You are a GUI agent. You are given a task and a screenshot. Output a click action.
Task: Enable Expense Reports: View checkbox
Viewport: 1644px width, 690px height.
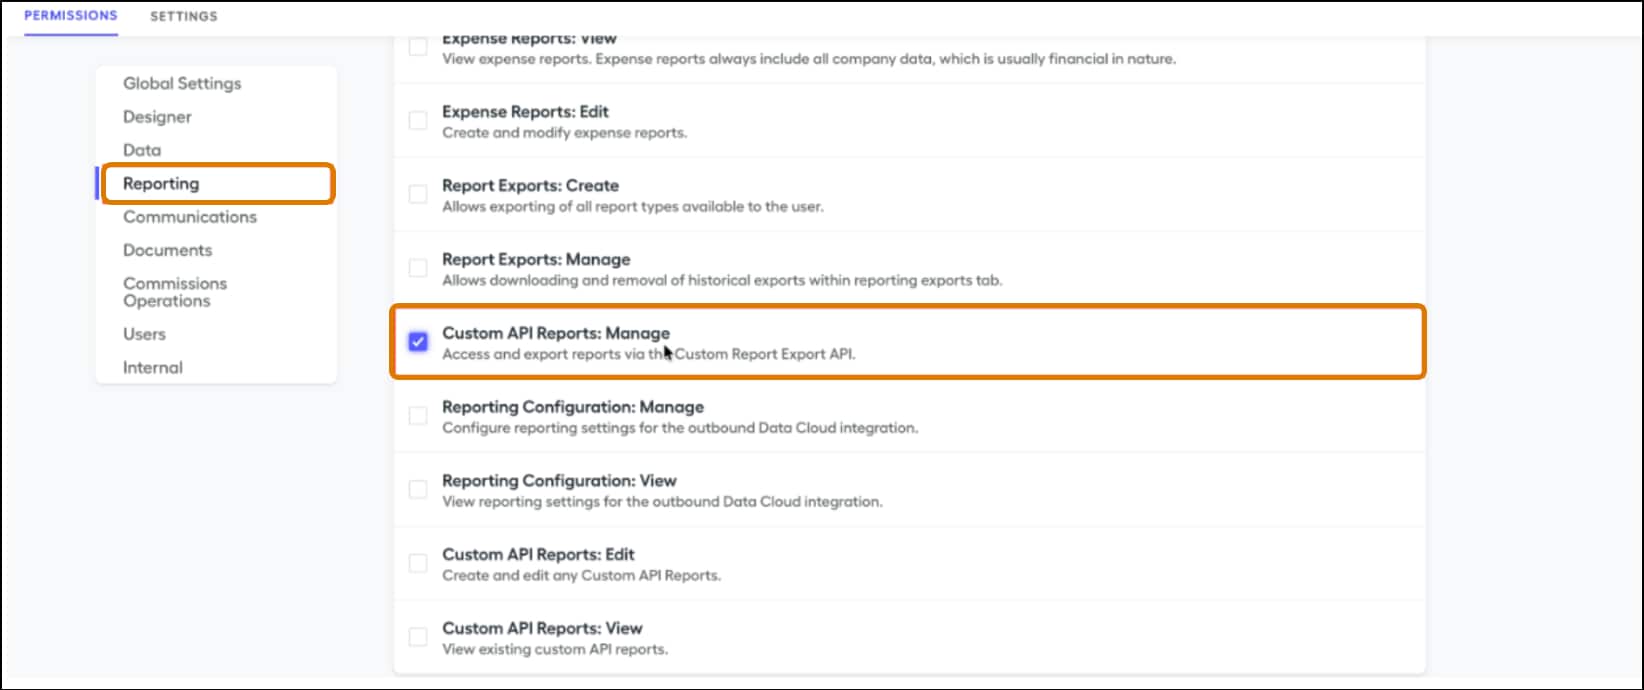point(418,47)
